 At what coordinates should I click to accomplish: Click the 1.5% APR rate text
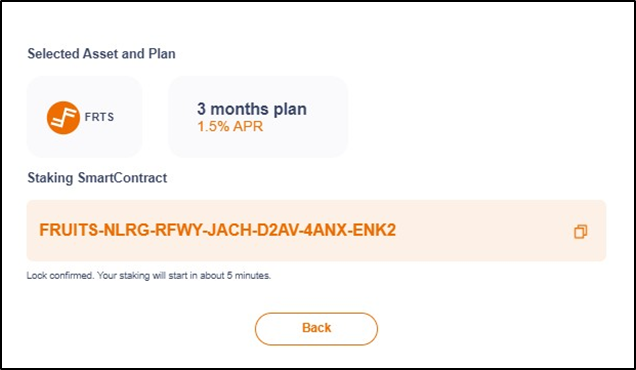point(230,126)
